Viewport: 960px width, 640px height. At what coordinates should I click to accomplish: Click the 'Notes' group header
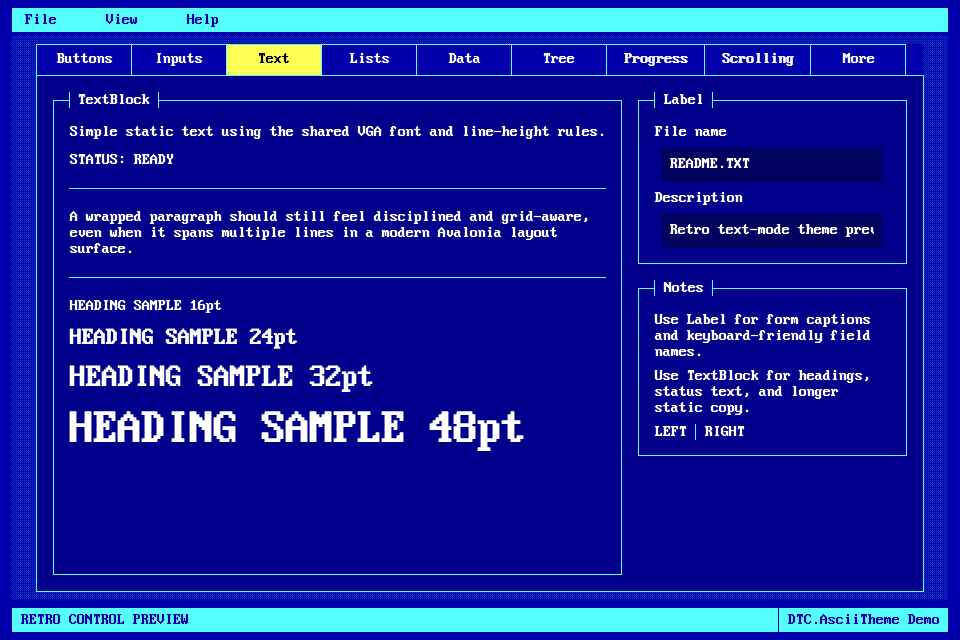[x=683, y=288]
